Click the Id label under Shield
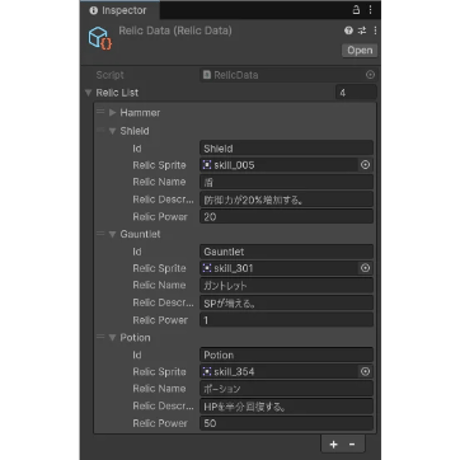460x460 pixels. coord(137,149)
